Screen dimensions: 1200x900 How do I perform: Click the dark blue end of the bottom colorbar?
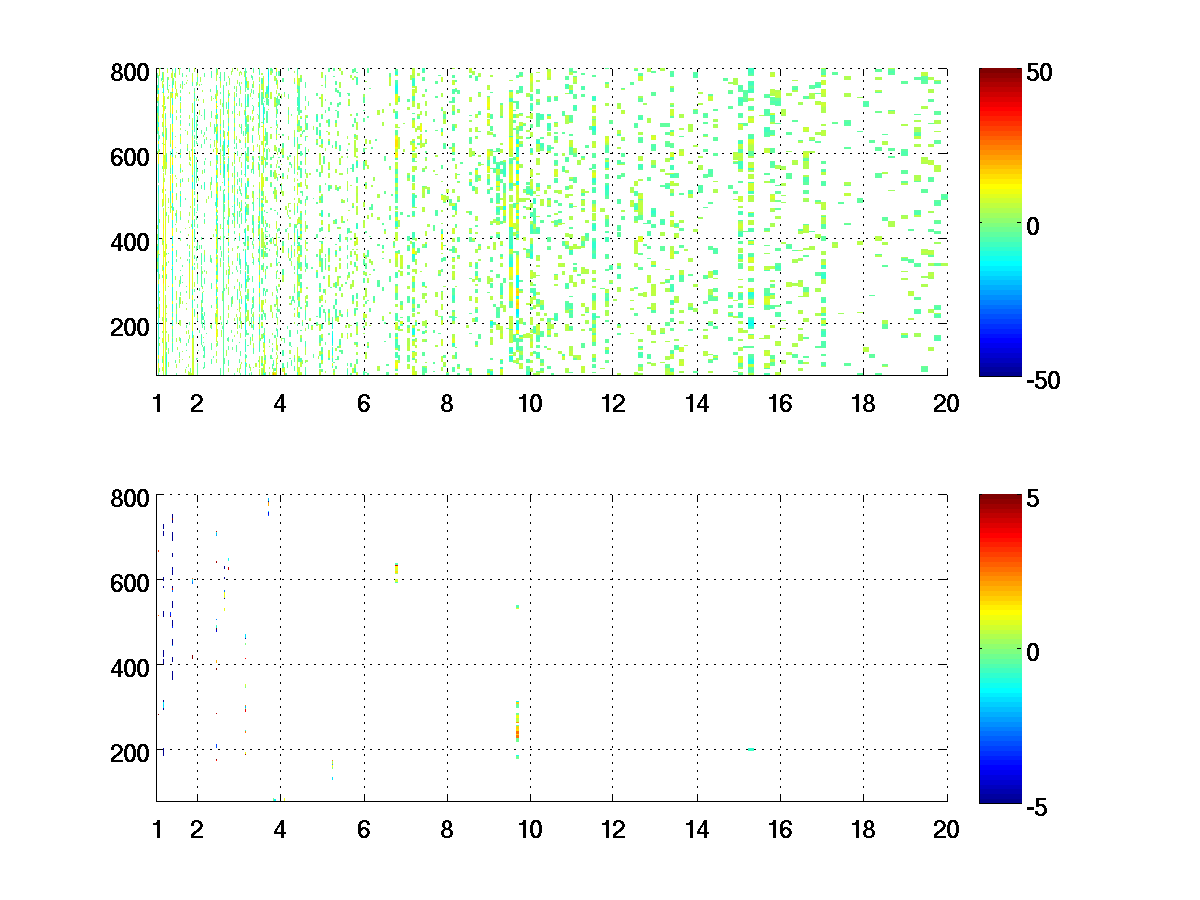pyautogui.click(x=1000, y=795)
